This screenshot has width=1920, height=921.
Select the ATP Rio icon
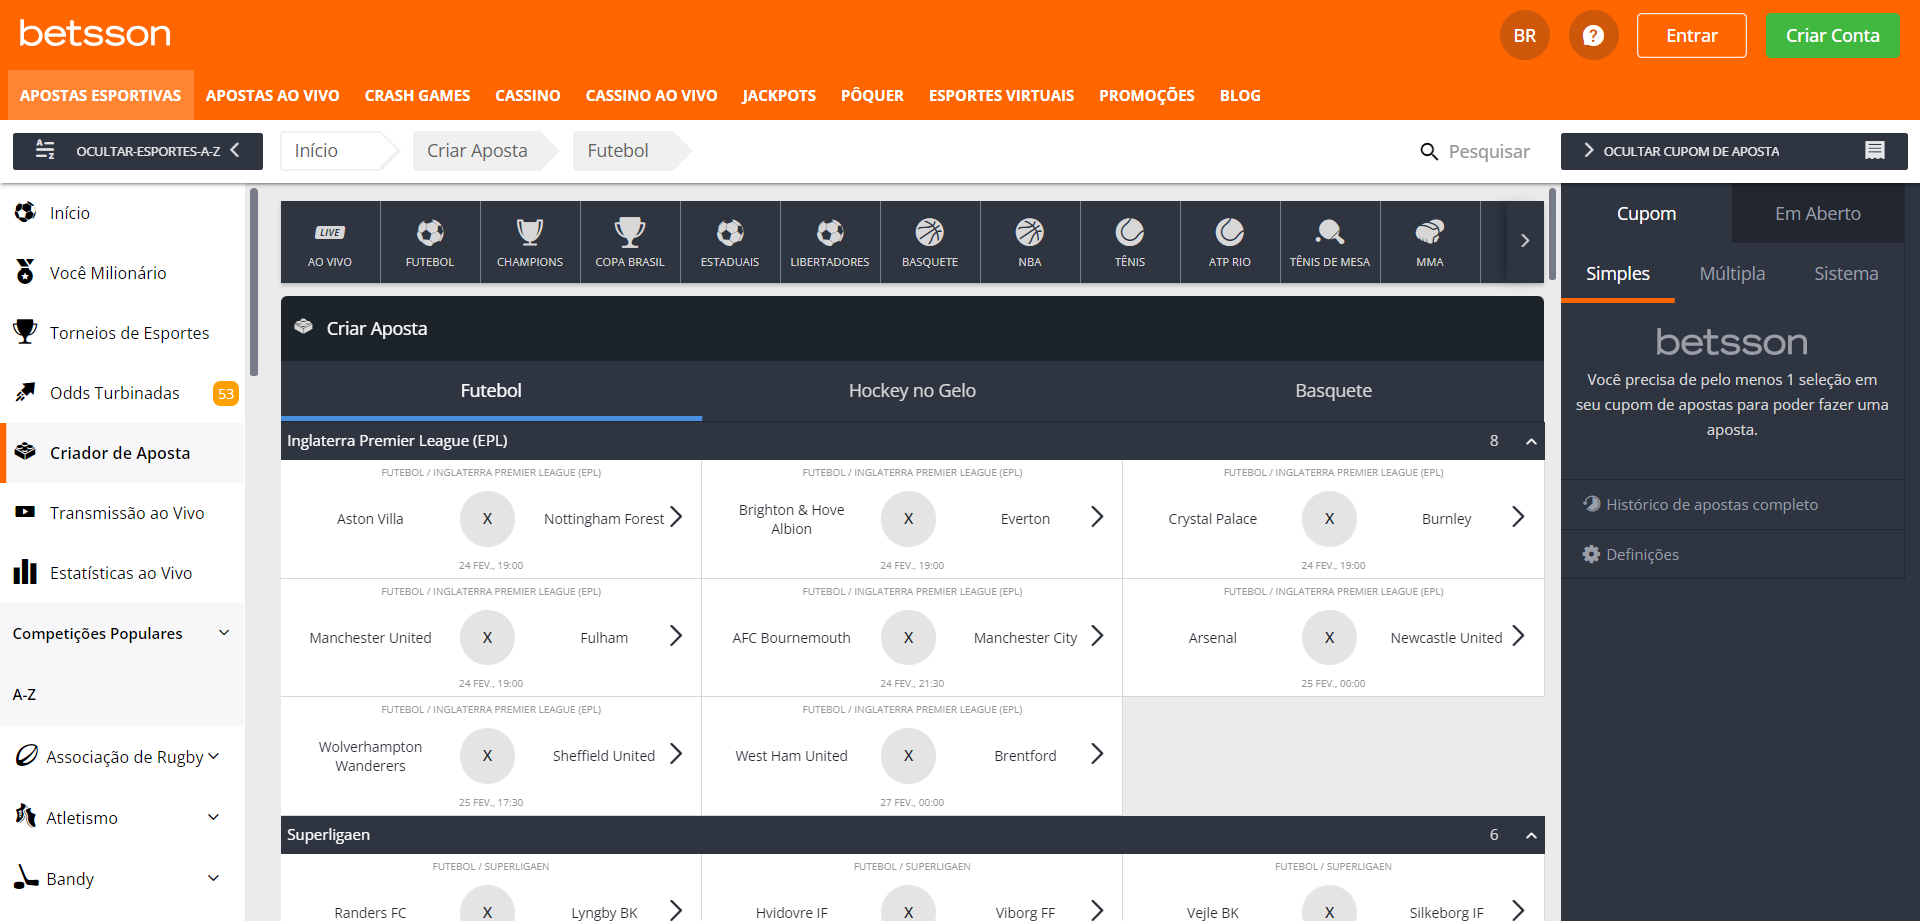(x=1230, y=242)
